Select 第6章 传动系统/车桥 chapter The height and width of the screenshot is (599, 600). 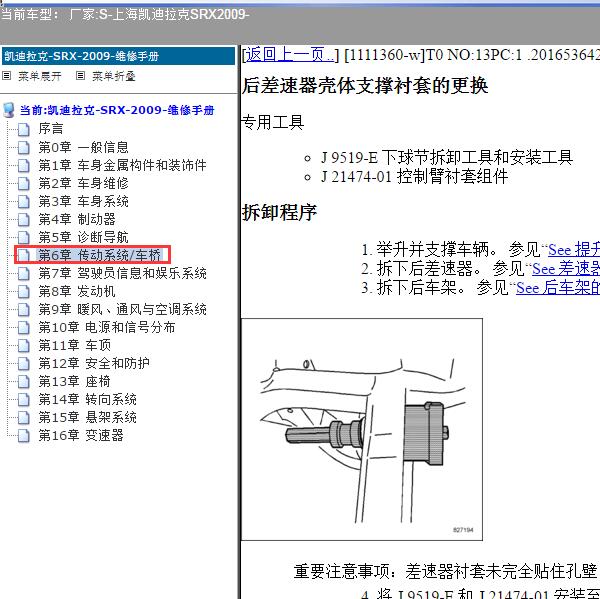coord(99,255)
